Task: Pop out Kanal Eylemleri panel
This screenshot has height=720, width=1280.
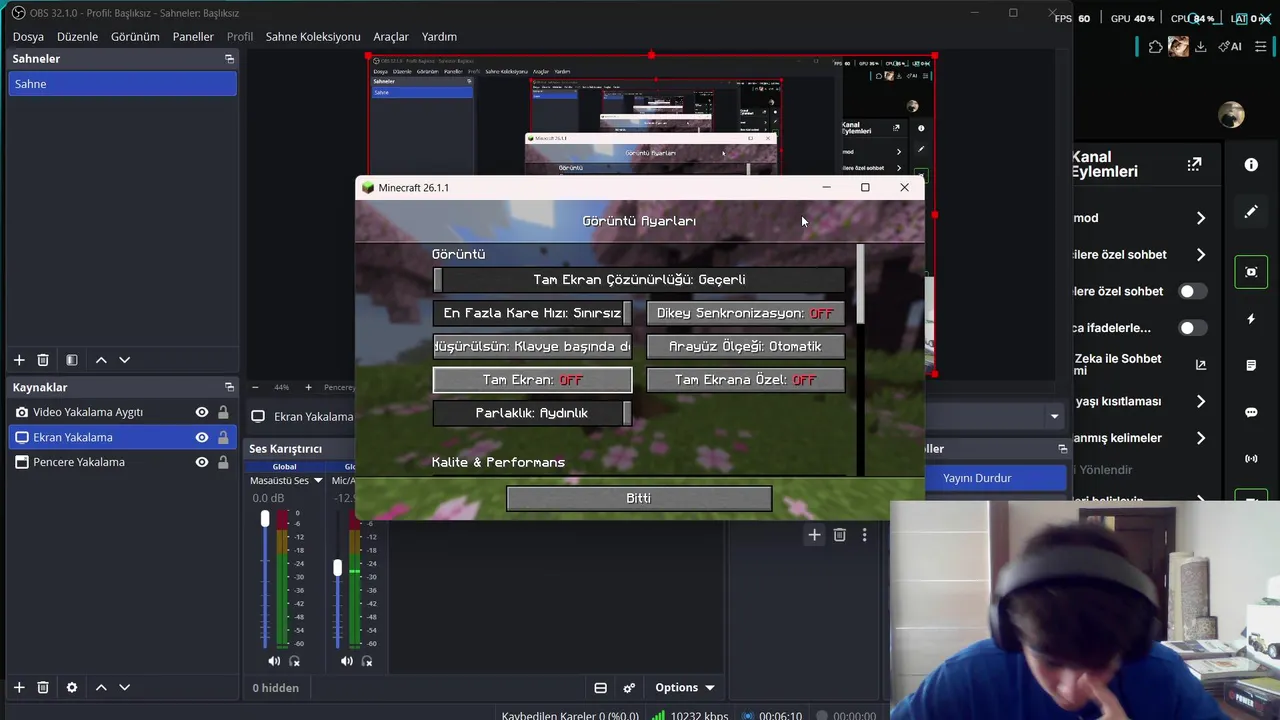Action: coord(1194,164)
